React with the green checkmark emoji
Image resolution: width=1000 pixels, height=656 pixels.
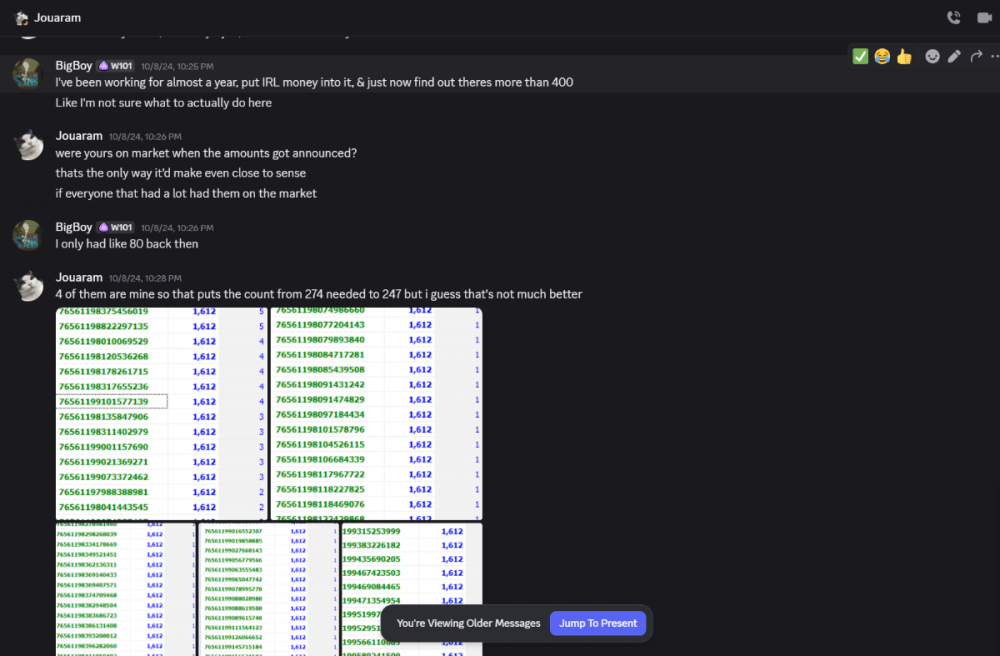[x=860, y=56]
